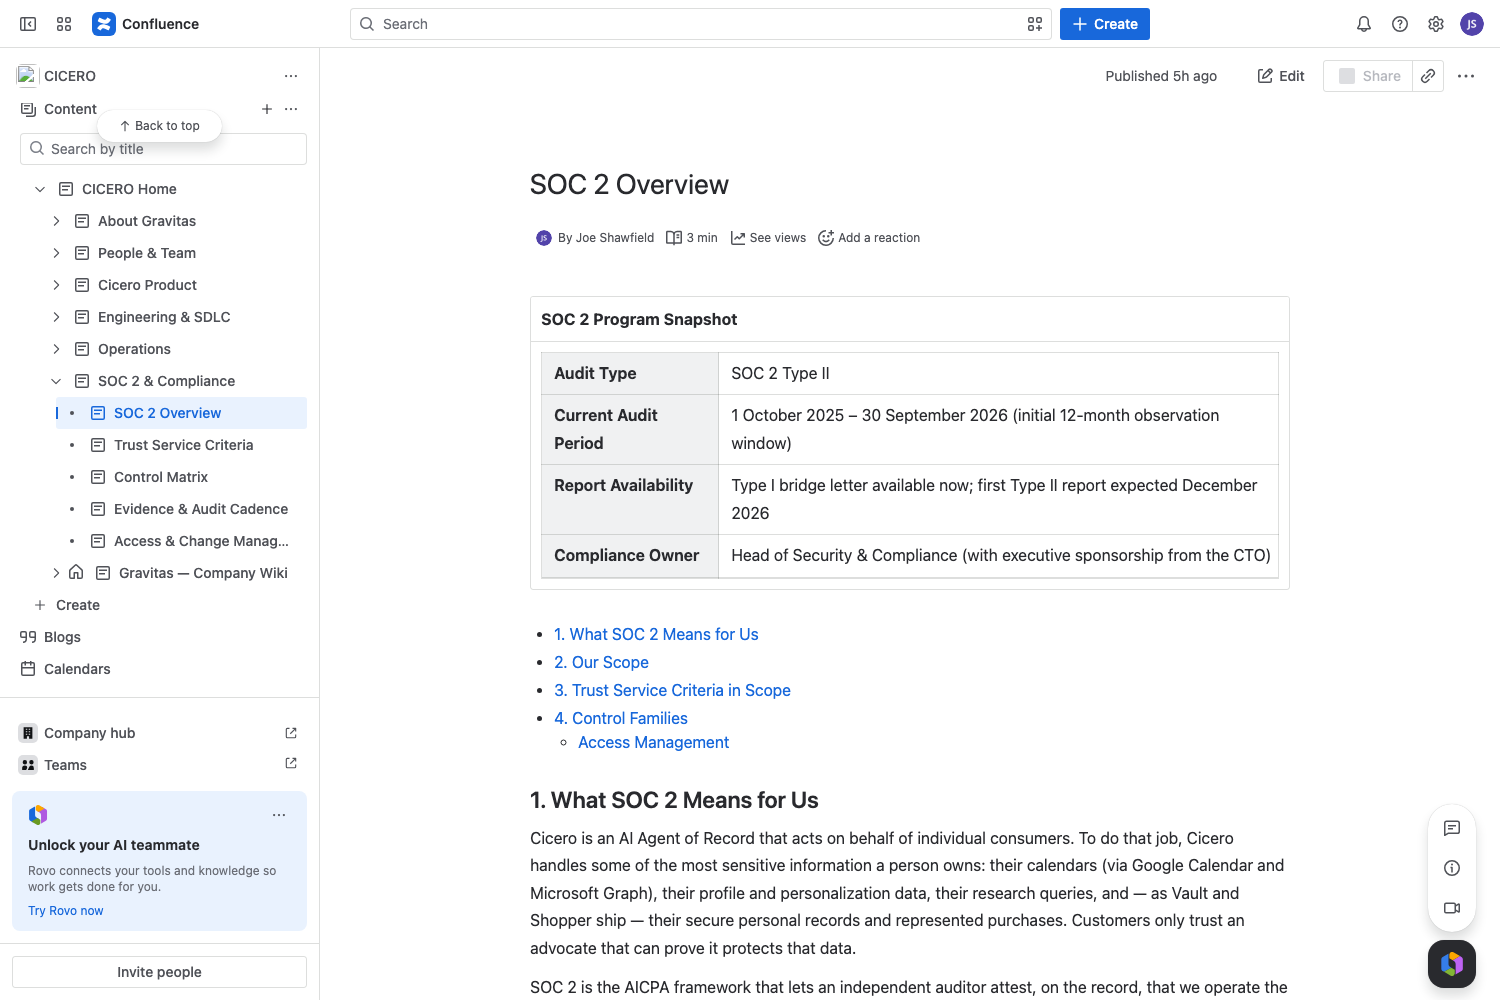Collapse SOC 2 & Compliance subtree
This screenshot has width=1500, height=1000.
click(56, 381)
